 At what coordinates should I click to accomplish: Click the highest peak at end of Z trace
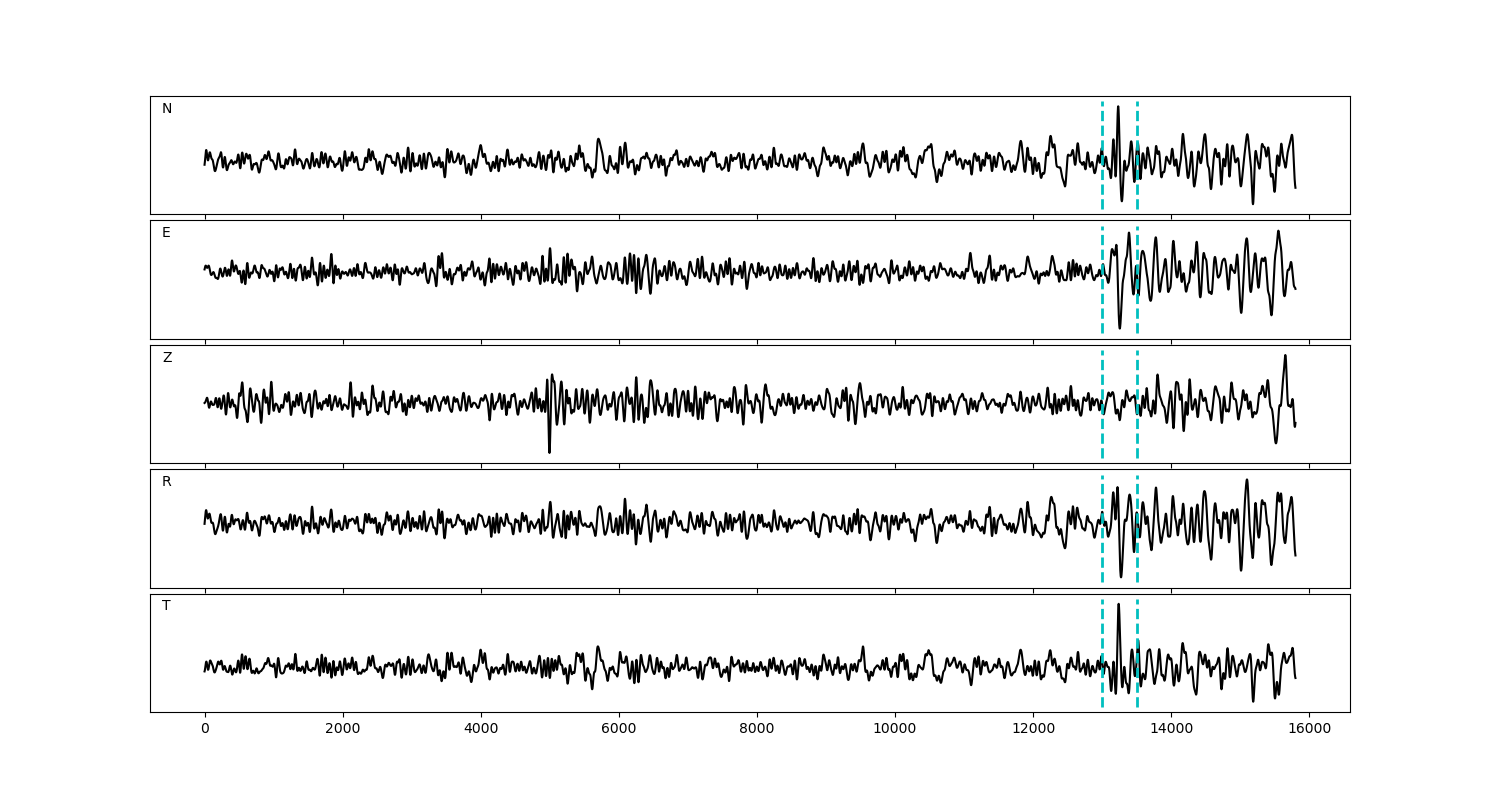click(1285, 357)
